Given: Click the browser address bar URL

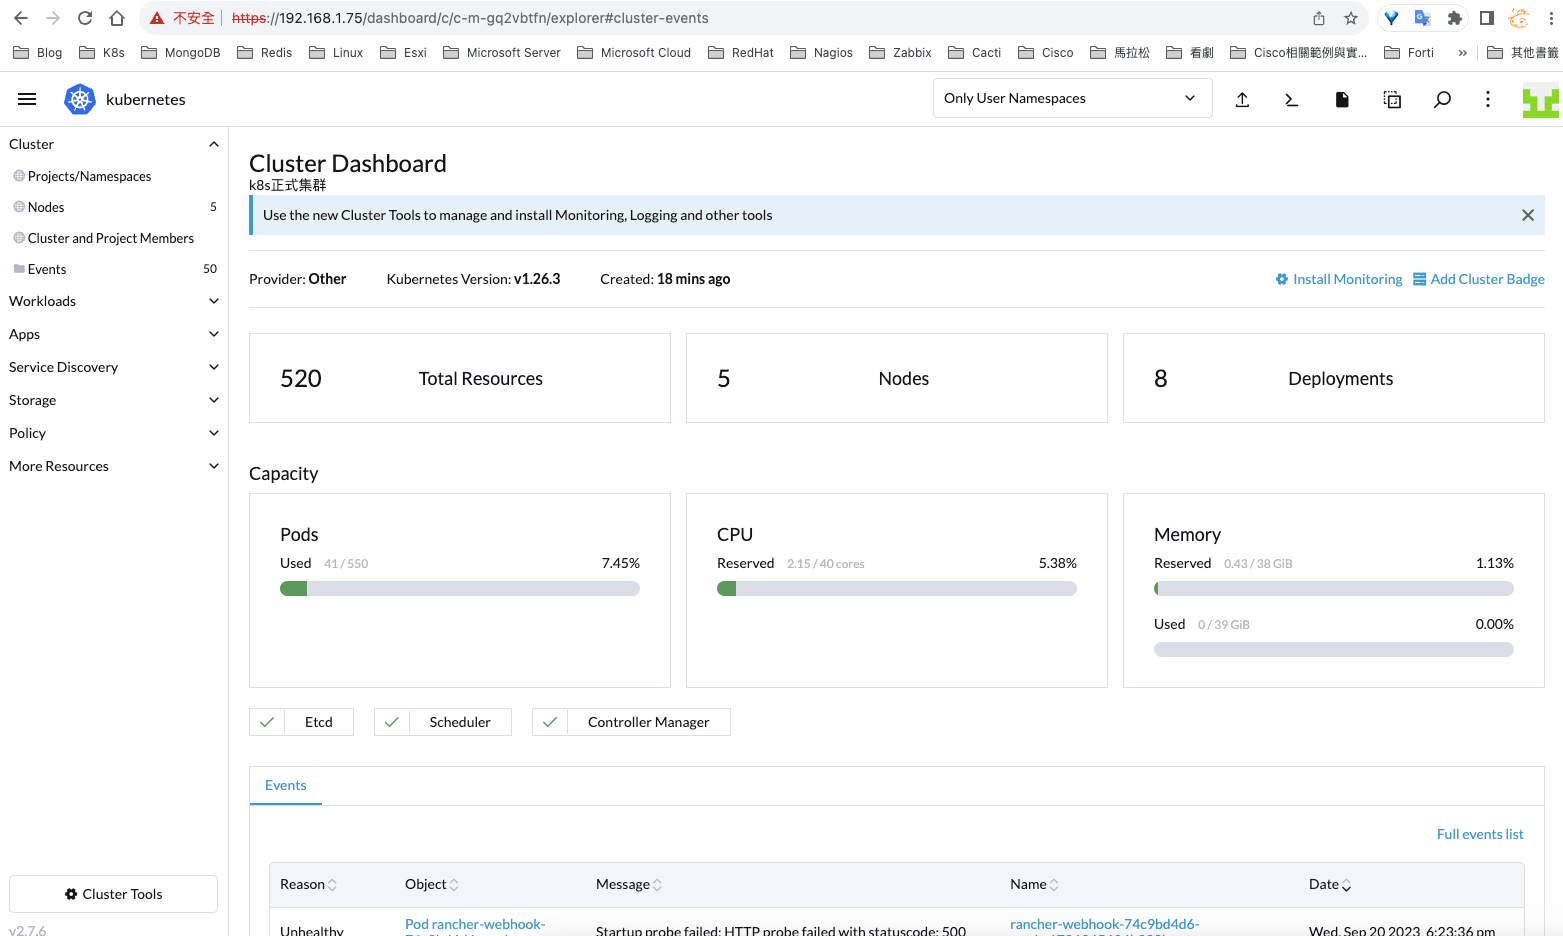Looking at the screenshot, I should tap(470, 18).
